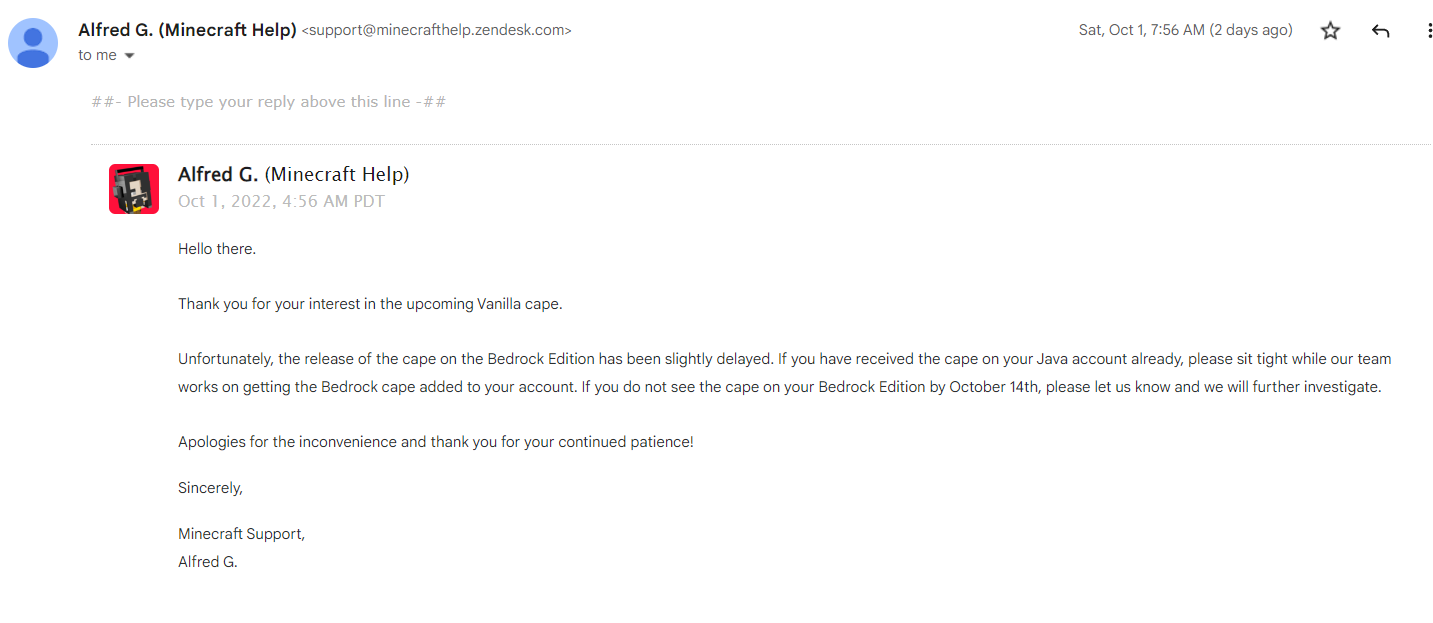Expand recipient details arrow beside "to me"

point(129,56)
